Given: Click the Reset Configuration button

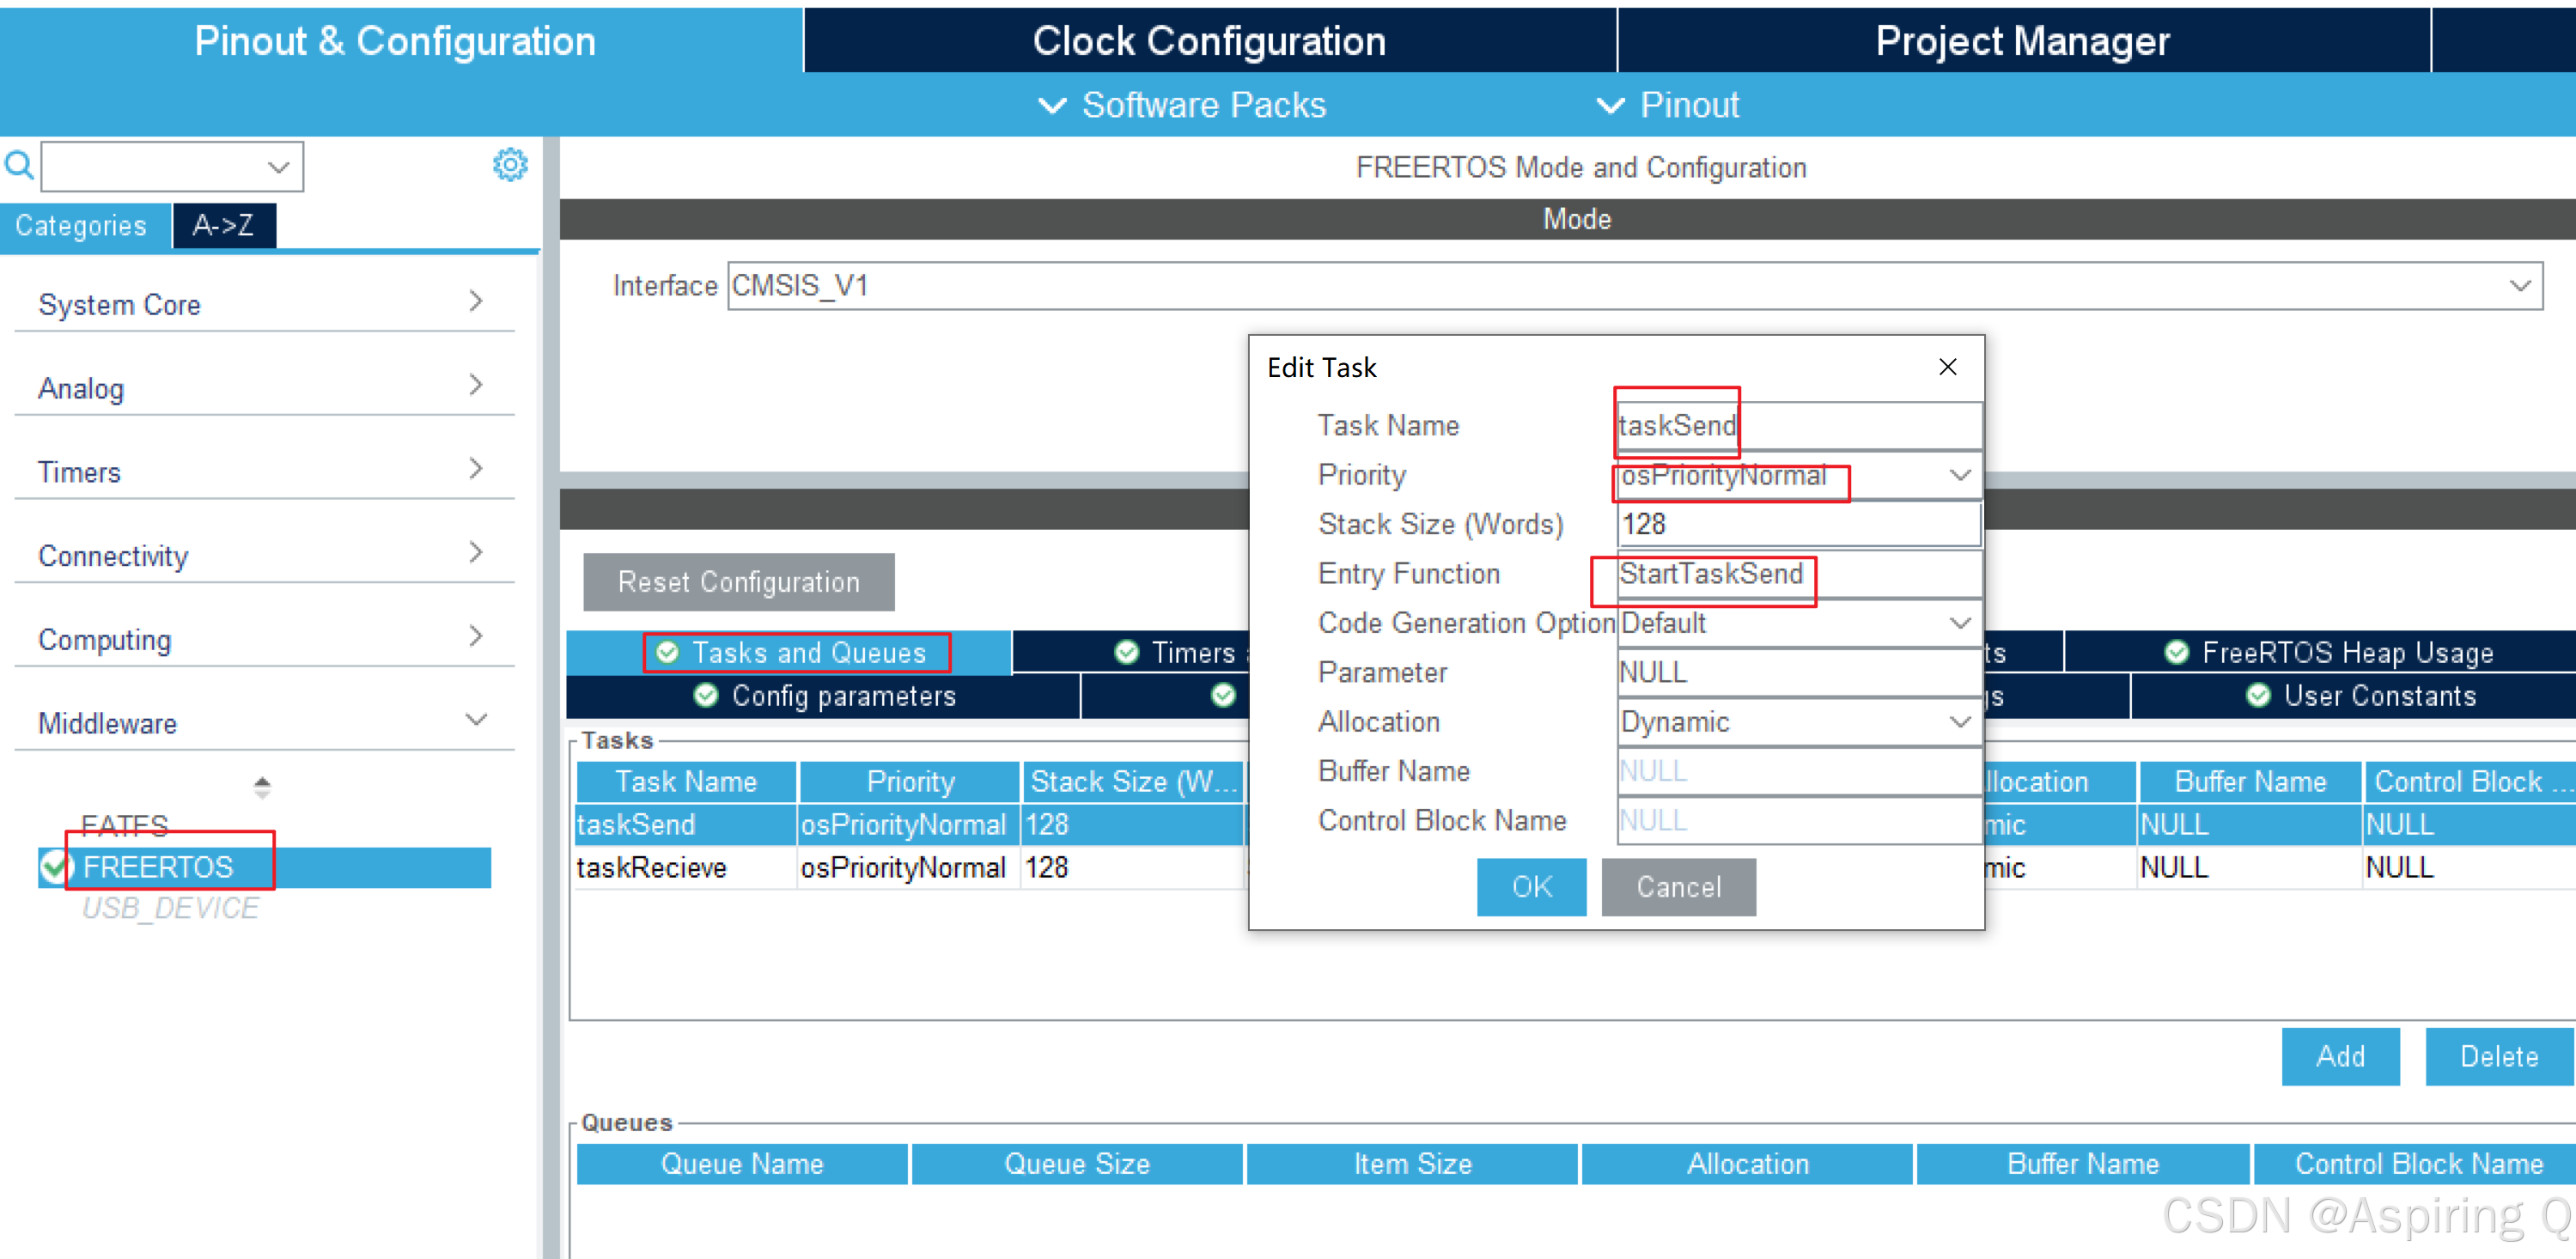Looking at the screenshot, I should pyautogui.click(x=738, y=582).
